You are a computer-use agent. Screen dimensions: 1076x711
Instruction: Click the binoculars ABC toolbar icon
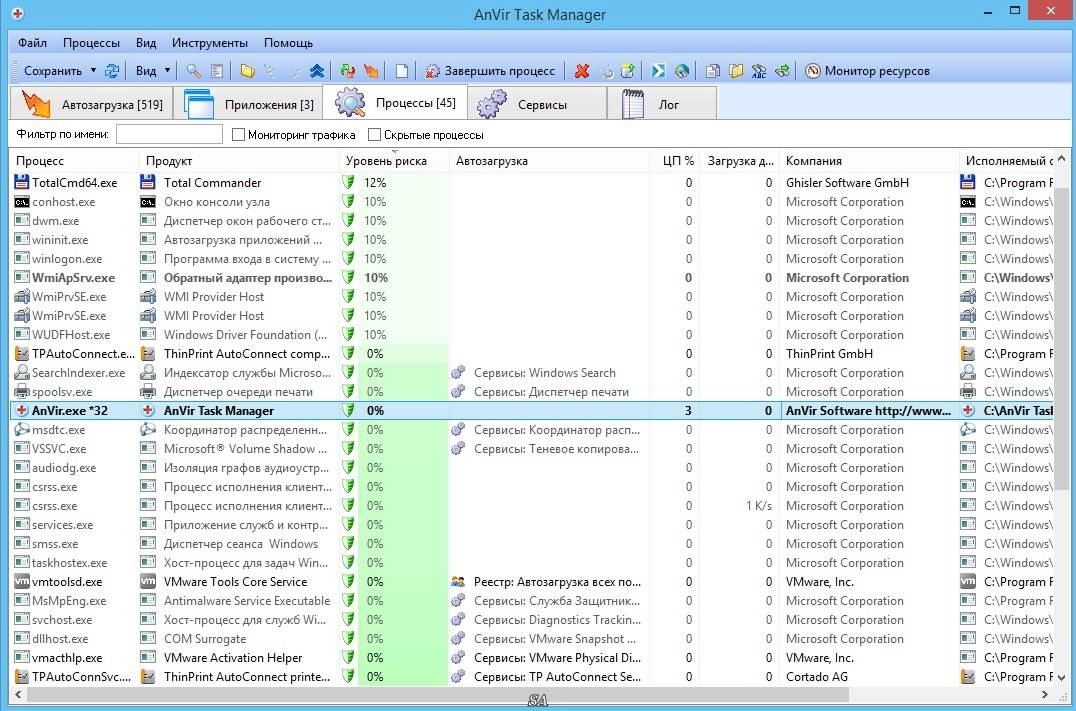click(759, 71)
